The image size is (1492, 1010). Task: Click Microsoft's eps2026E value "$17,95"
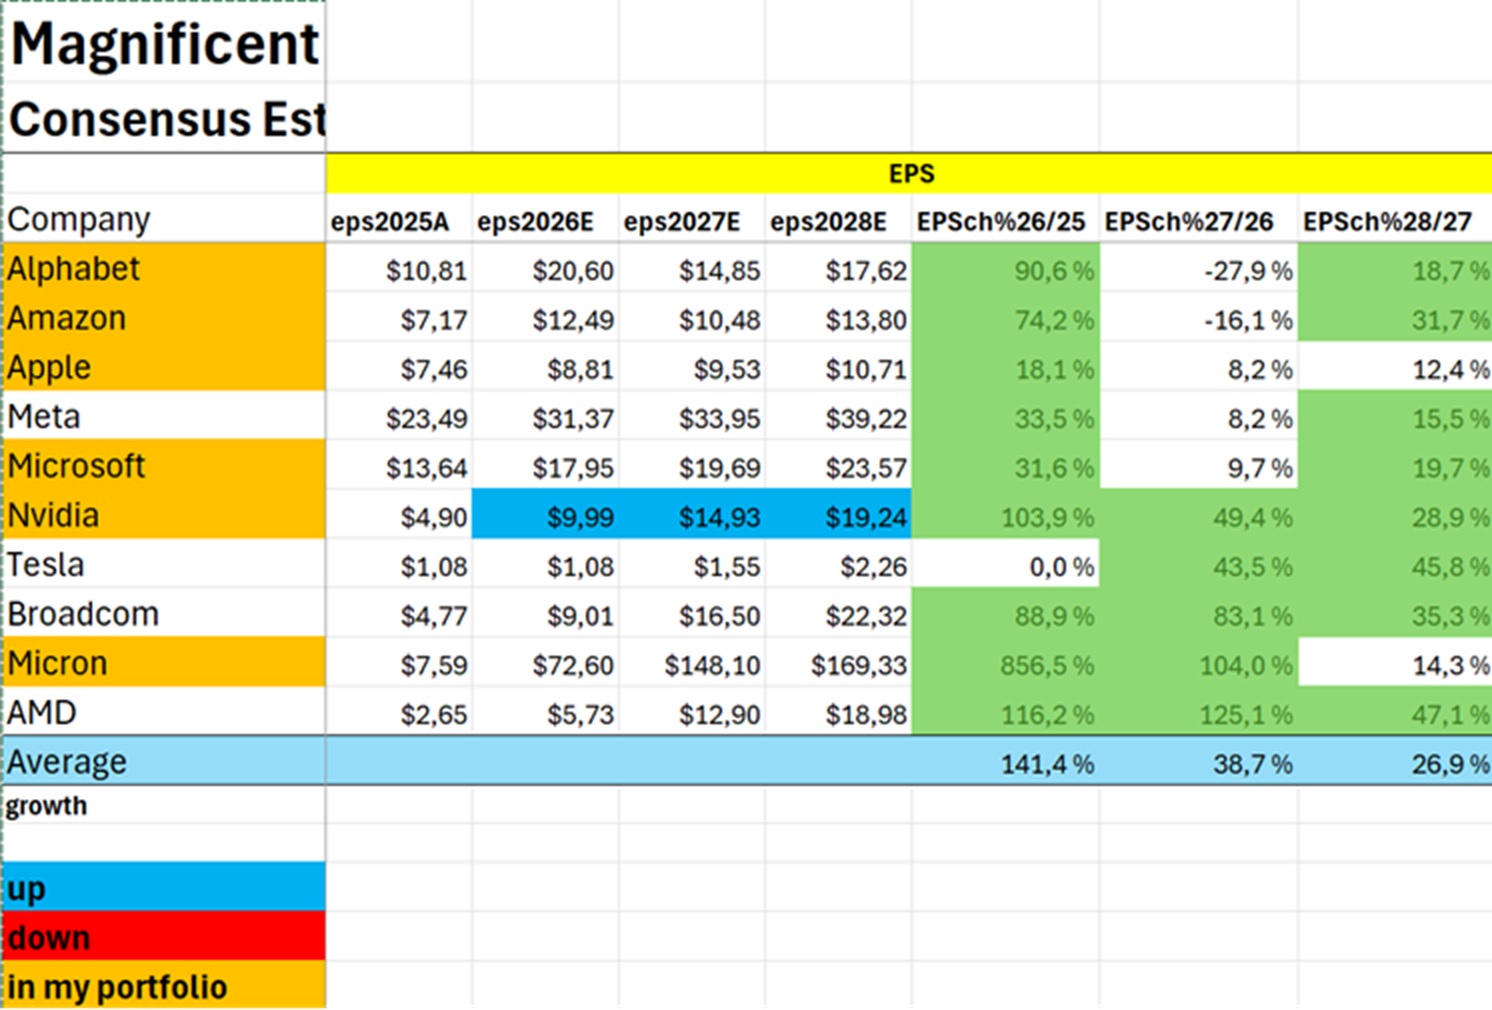coord(545,466)
